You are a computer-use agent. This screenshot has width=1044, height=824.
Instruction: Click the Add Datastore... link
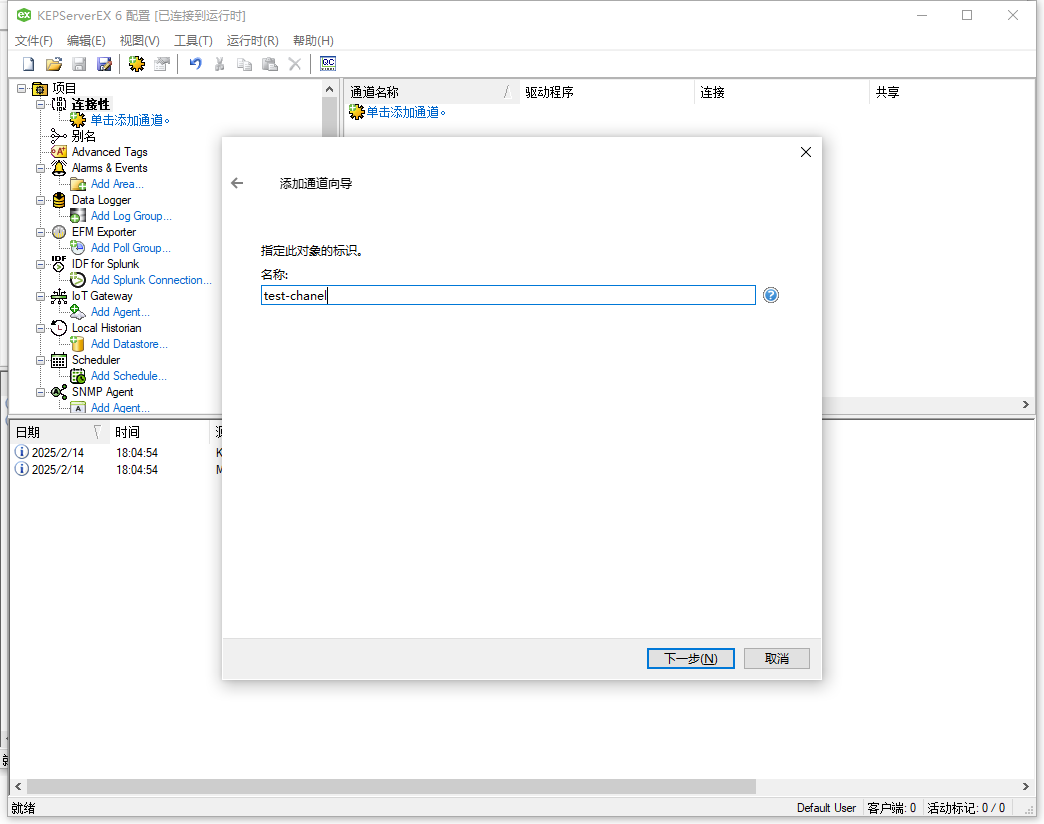coord(129,343)
